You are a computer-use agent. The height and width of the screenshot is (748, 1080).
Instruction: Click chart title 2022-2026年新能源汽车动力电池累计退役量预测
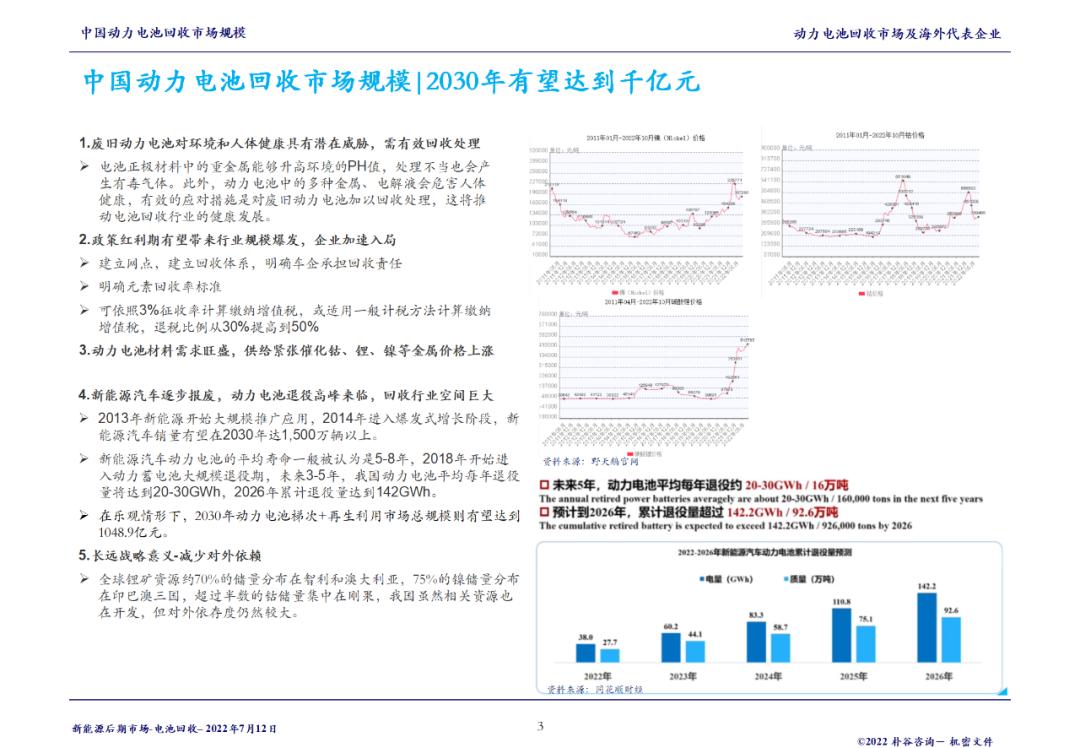765,552
